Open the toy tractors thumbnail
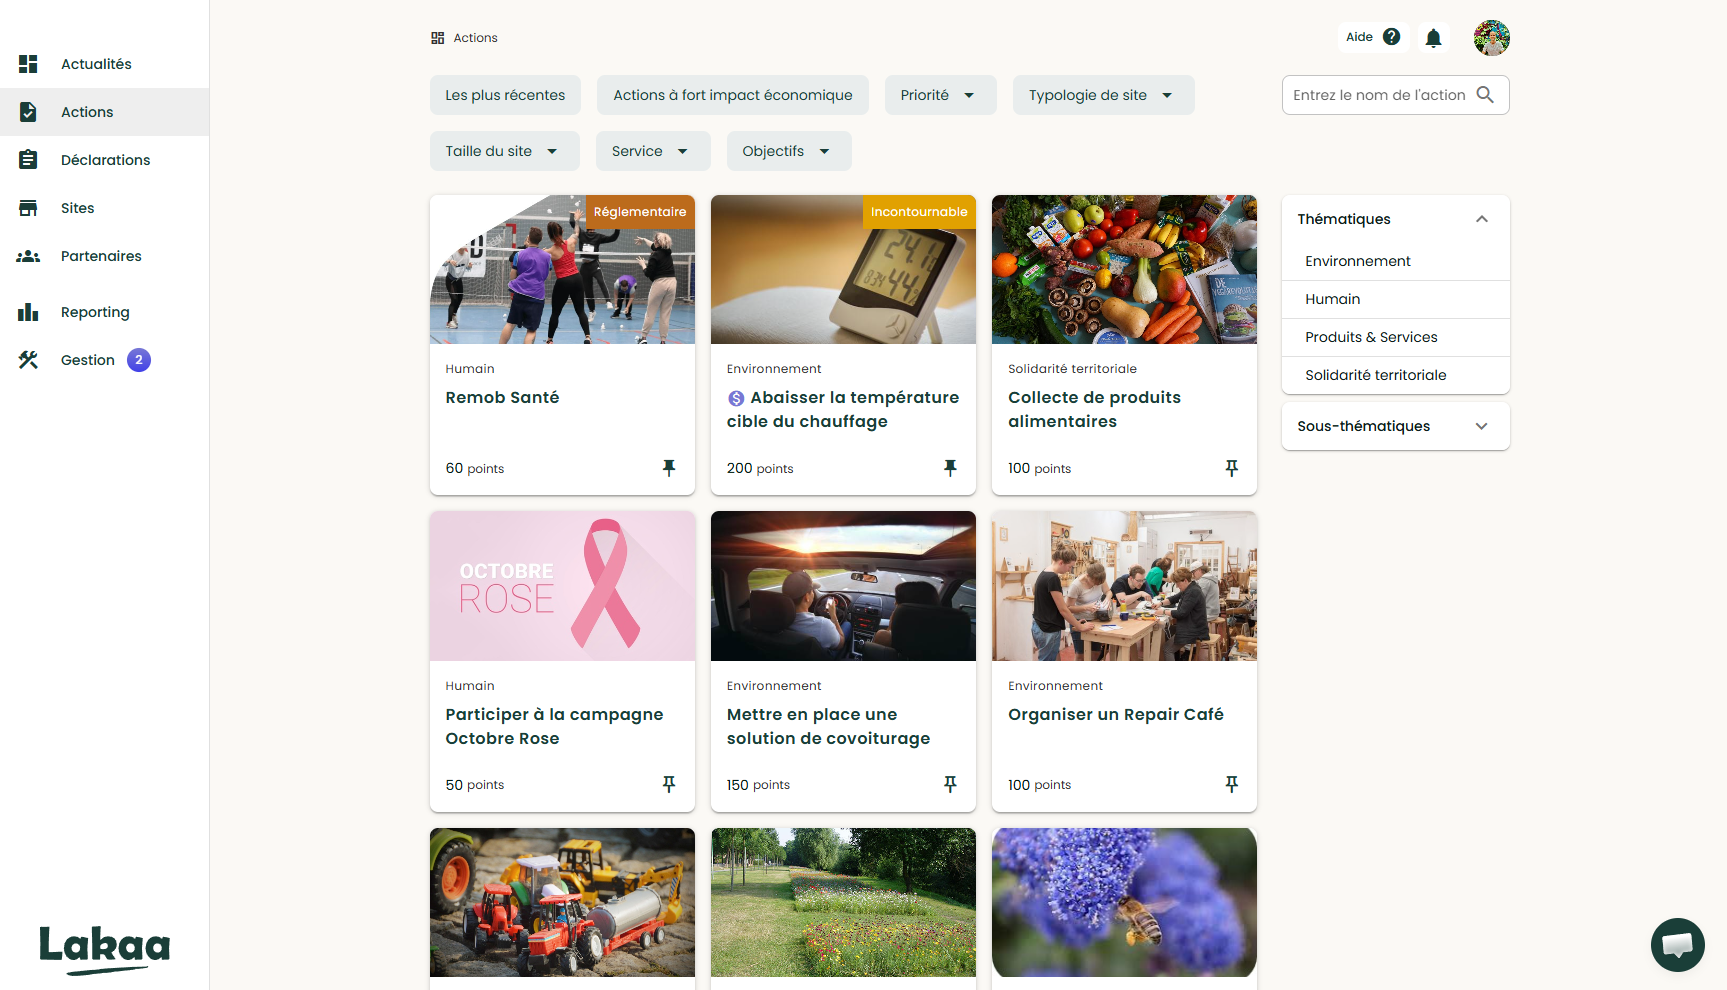This screenshot has width=1727, height=990. point(562,903)
